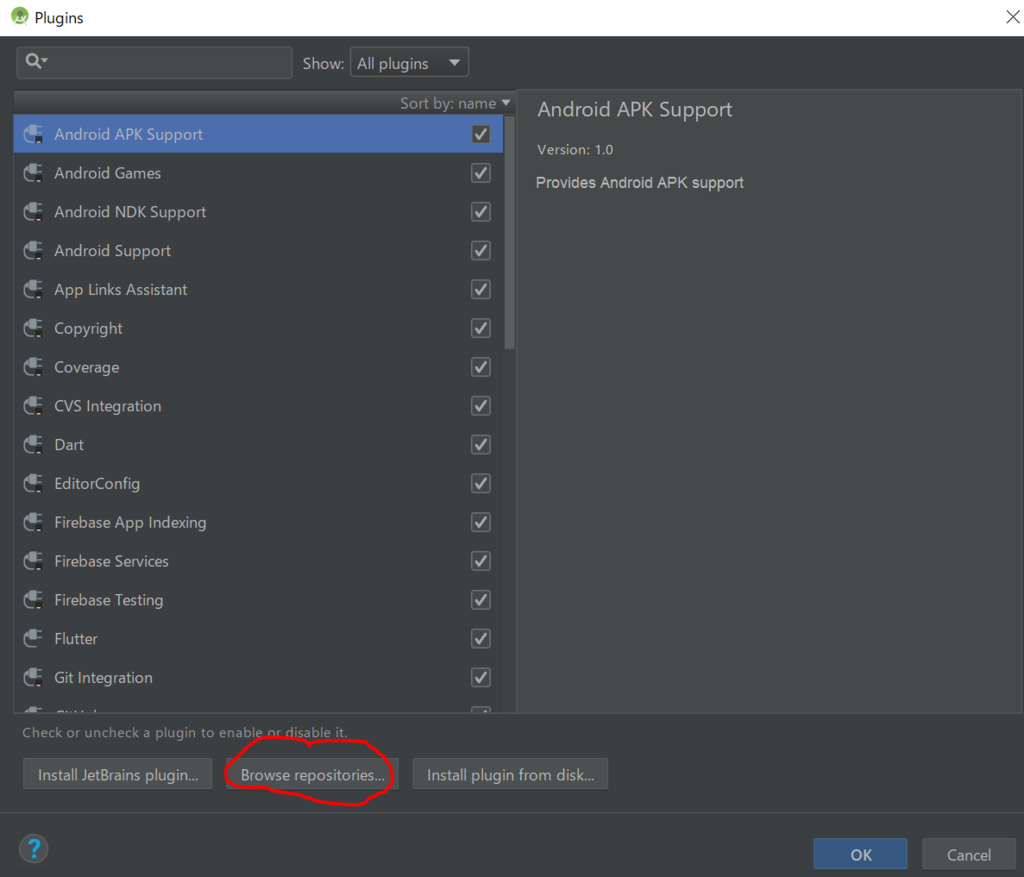Select the Android NDK Support row
1024x877 pixels.
[x=259, y=212]
